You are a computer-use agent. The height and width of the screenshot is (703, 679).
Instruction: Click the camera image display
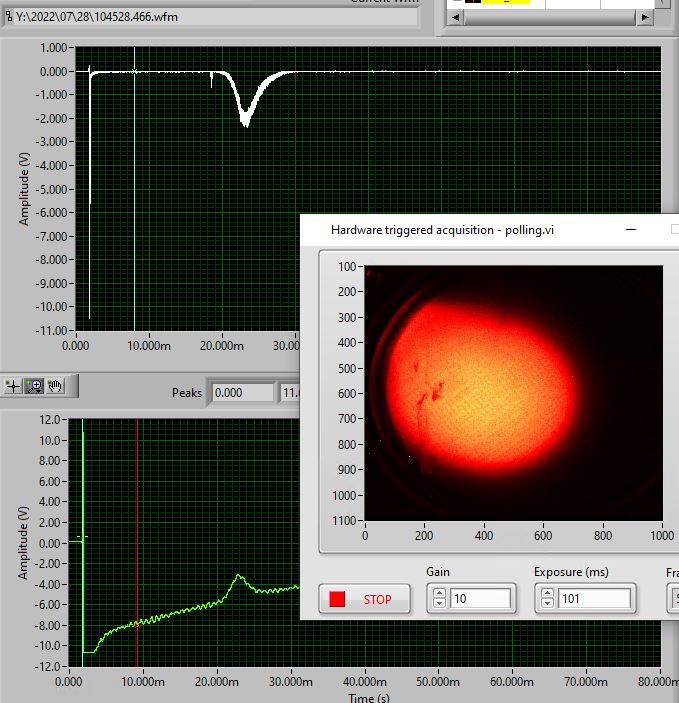[513, 392]
